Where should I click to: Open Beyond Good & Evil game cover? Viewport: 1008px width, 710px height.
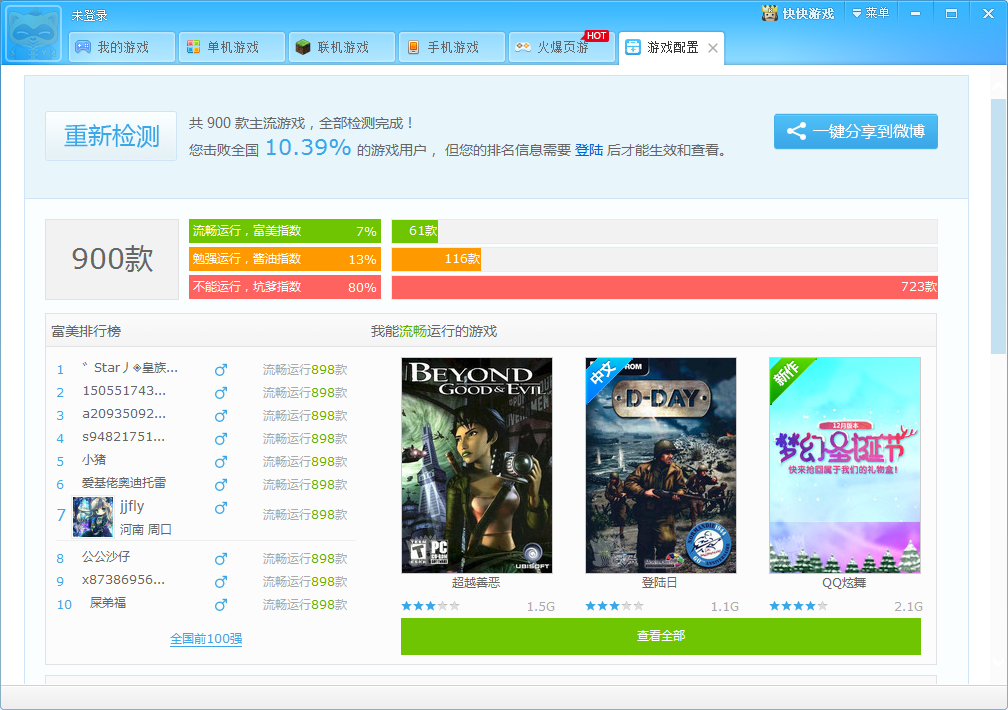coord(476,465)
